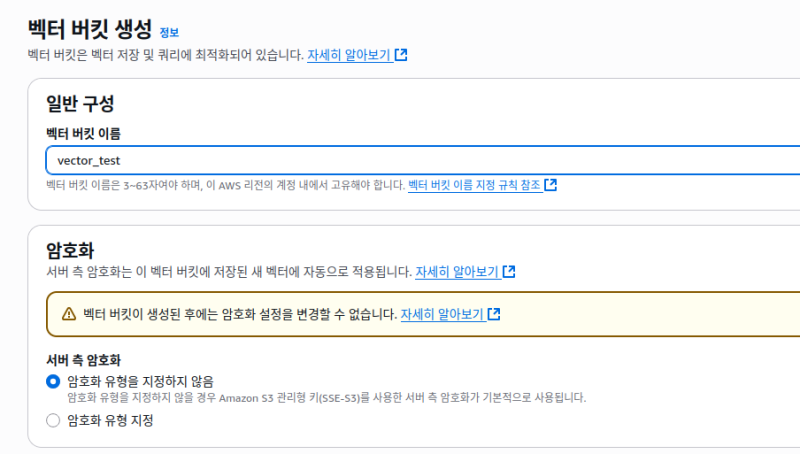Click the 일반 구성 section heading
This screenshot has height=454, width=800.
coord(80,102)
